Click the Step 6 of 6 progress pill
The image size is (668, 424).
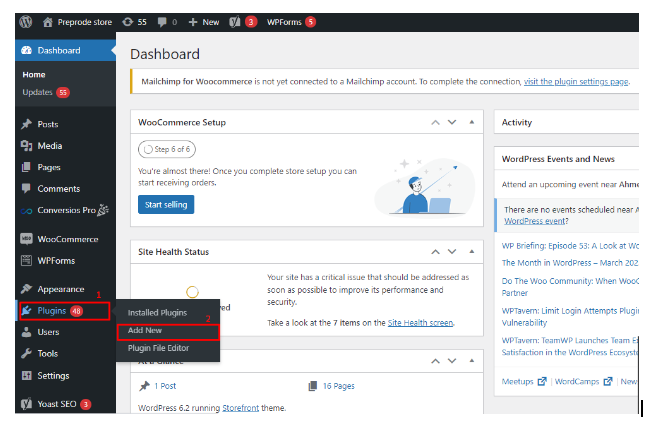coord(167,149)
